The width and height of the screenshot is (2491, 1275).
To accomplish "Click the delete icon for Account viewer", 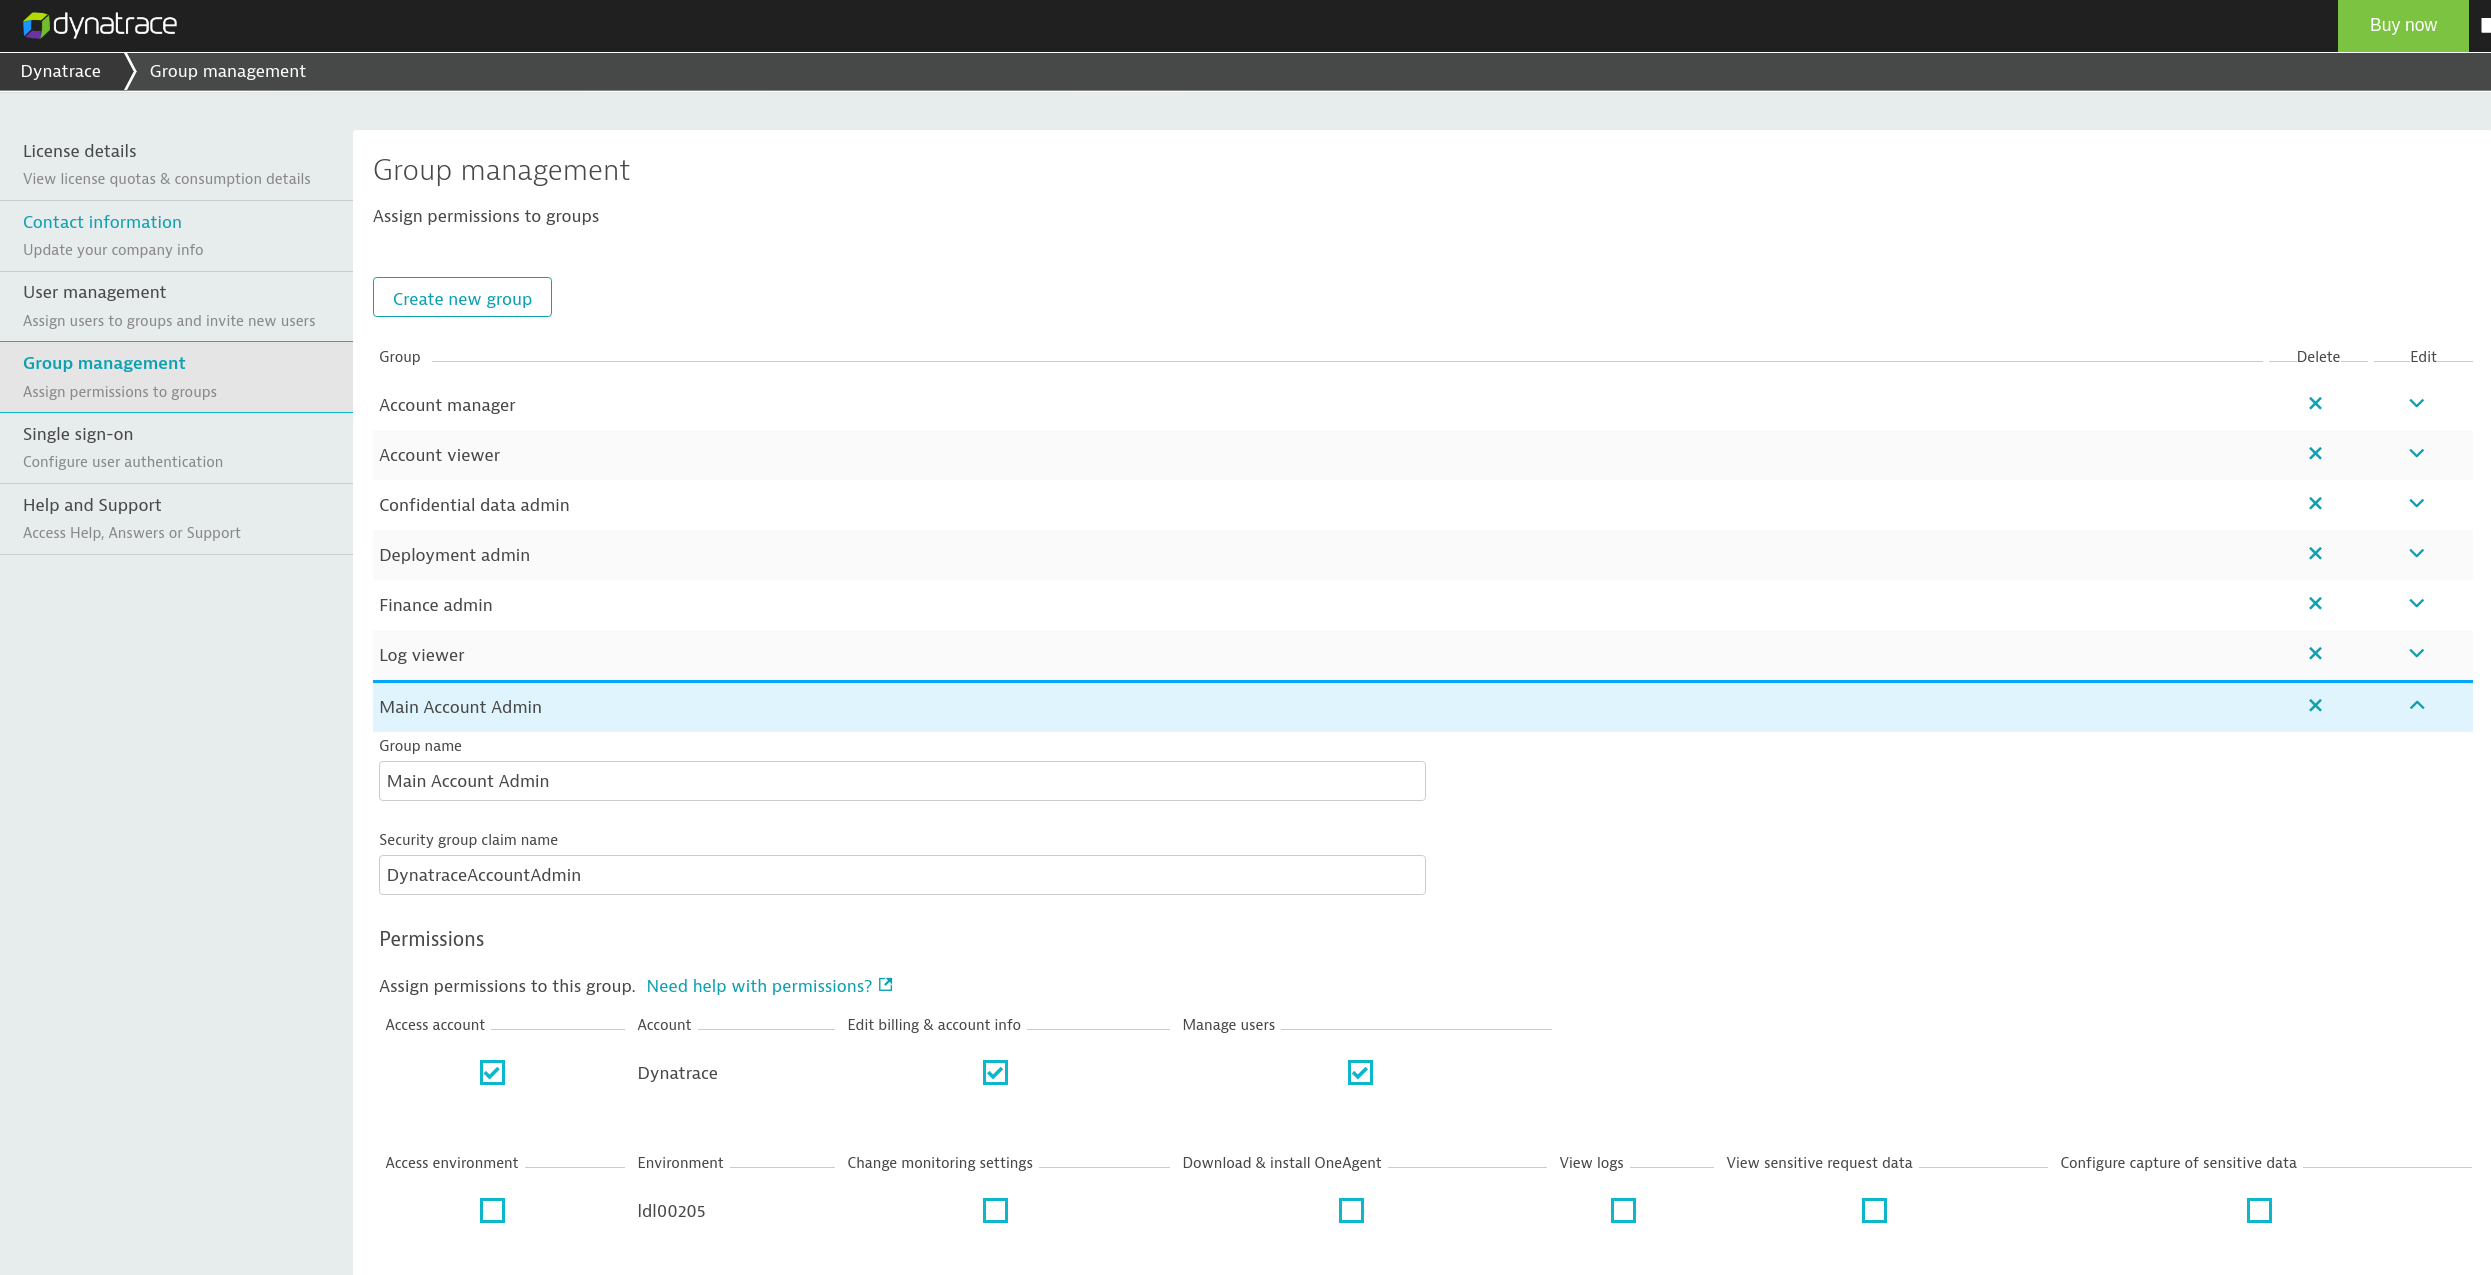I will click(x=2314, y=454).
